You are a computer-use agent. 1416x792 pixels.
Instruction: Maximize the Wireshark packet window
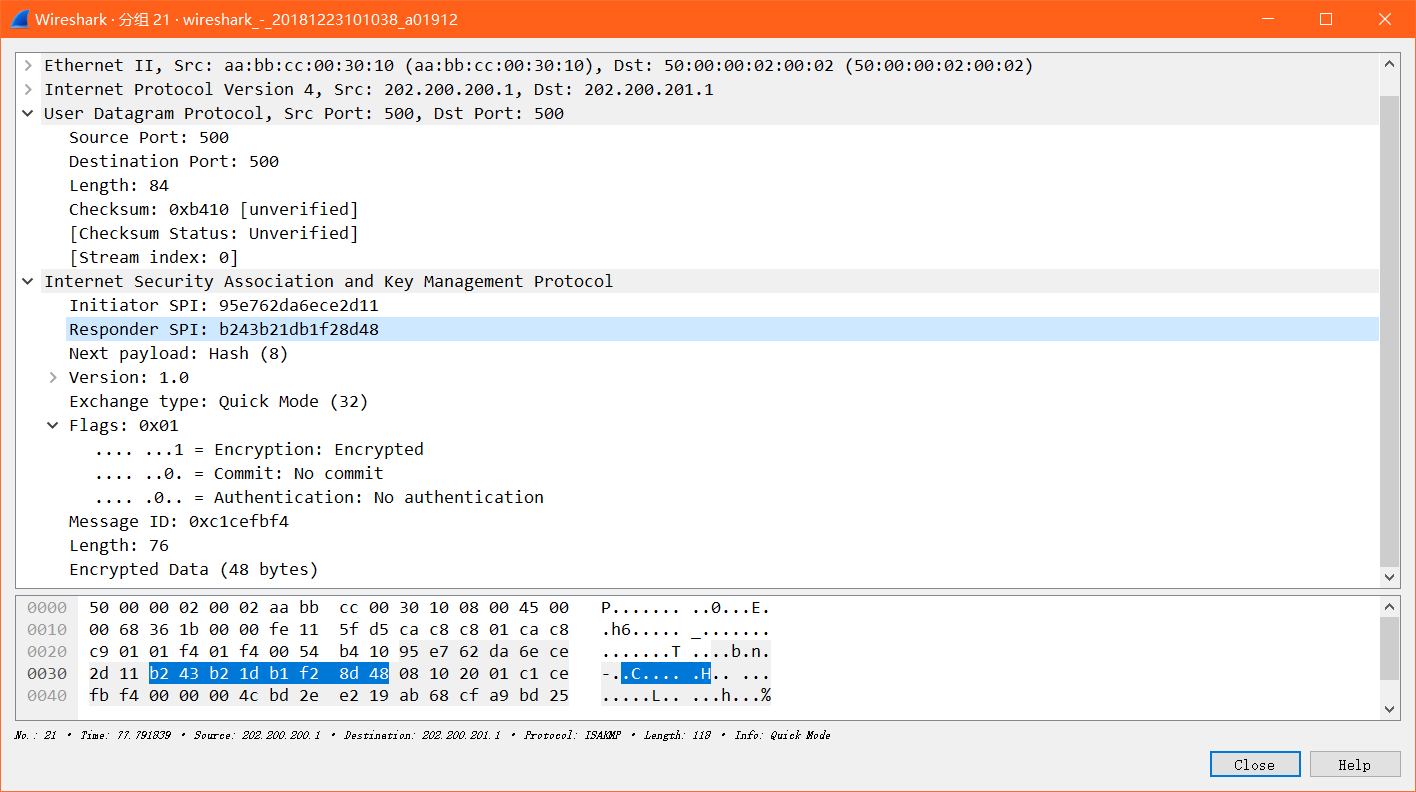(1326, 19)
